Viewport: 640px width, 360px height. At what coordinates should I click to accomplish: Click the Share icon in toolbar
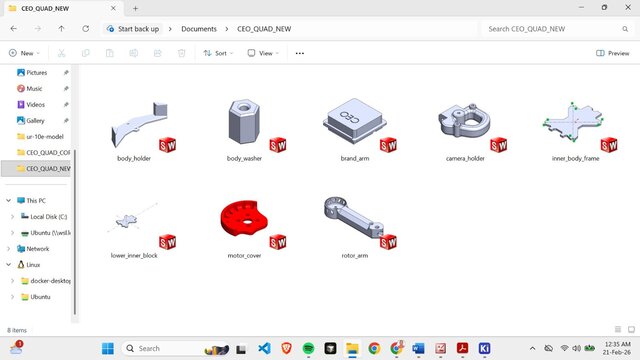[x=158, y=53]
